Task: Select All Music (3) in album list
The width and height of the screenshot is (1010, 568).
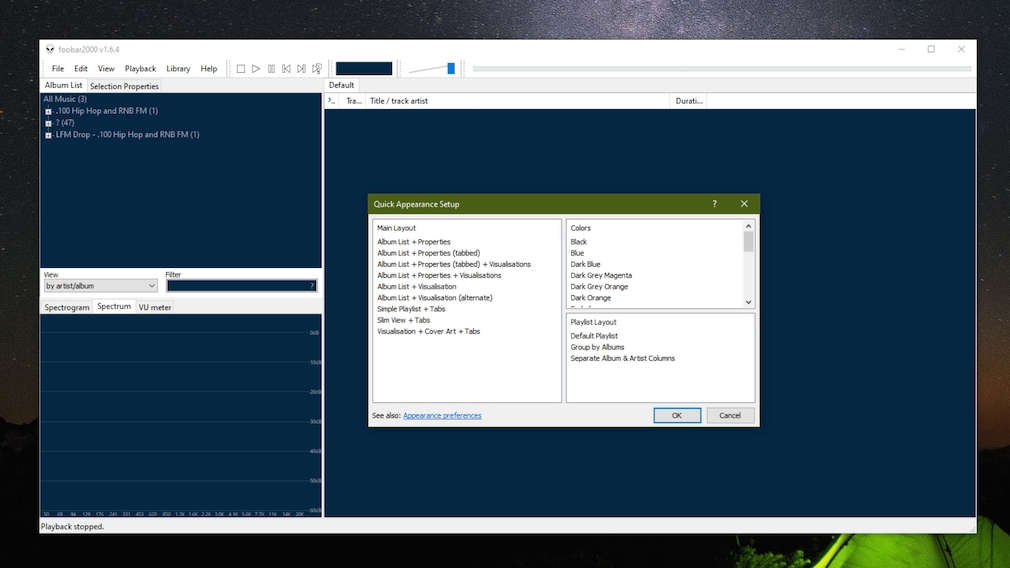Action: pyautogui.click(x=65, y=99)
